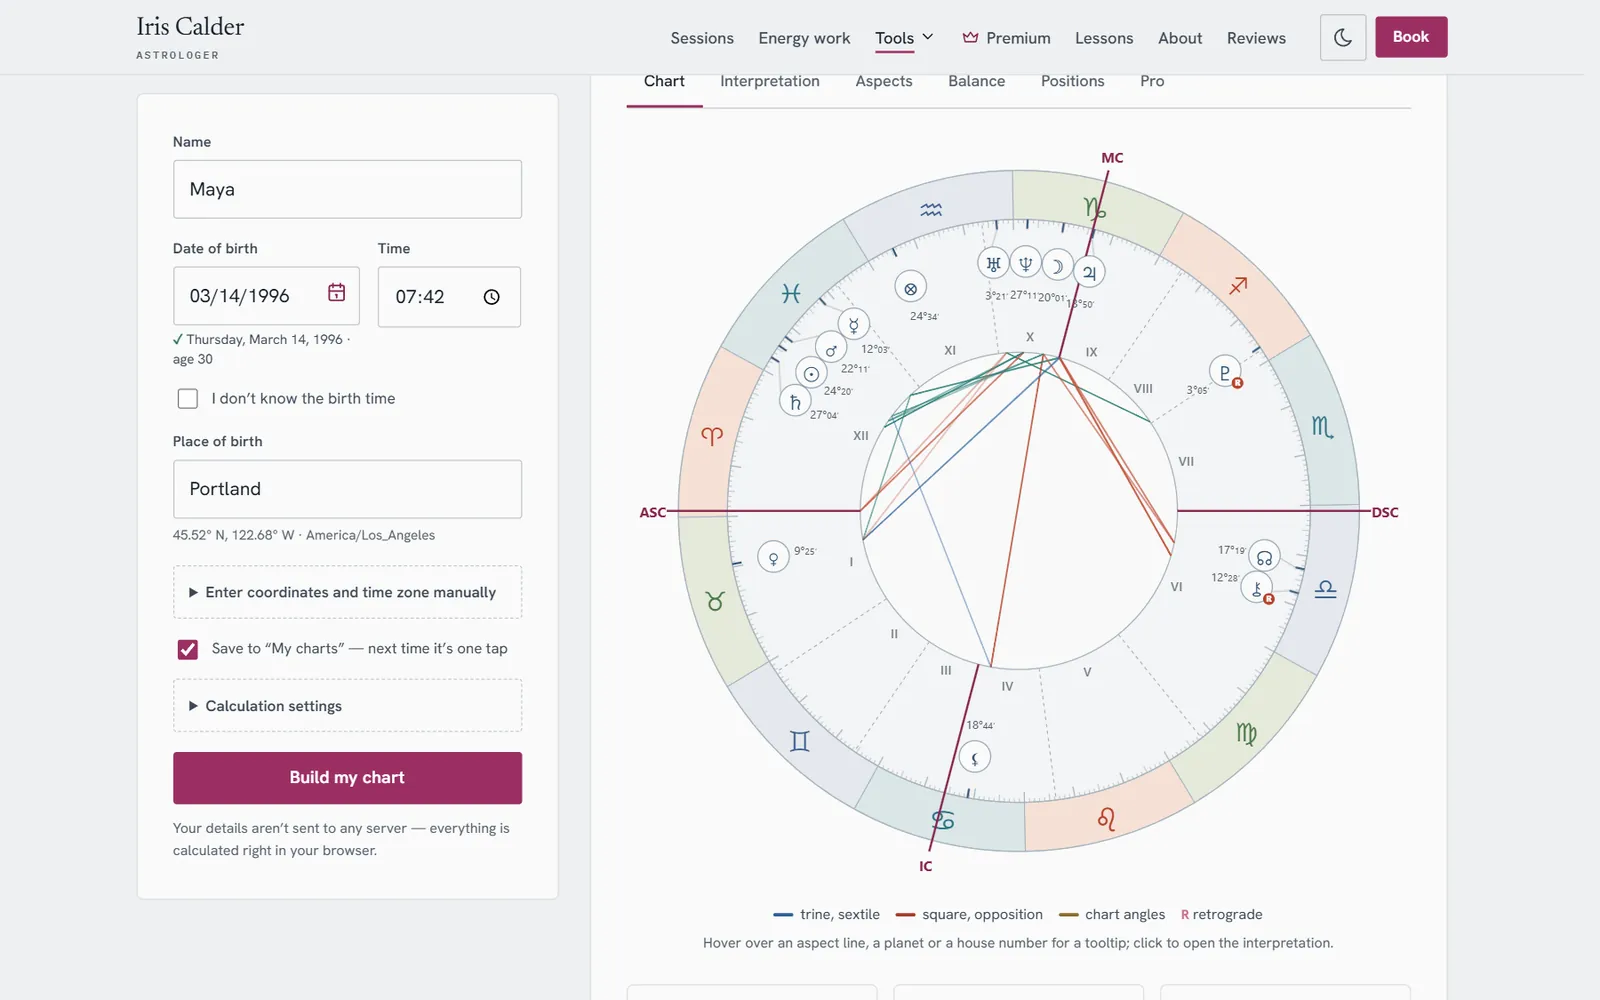Screen dimensions: 1600x1000
Task: Select the Mercury glyph at 12°03'
Action: coord(854,325)
